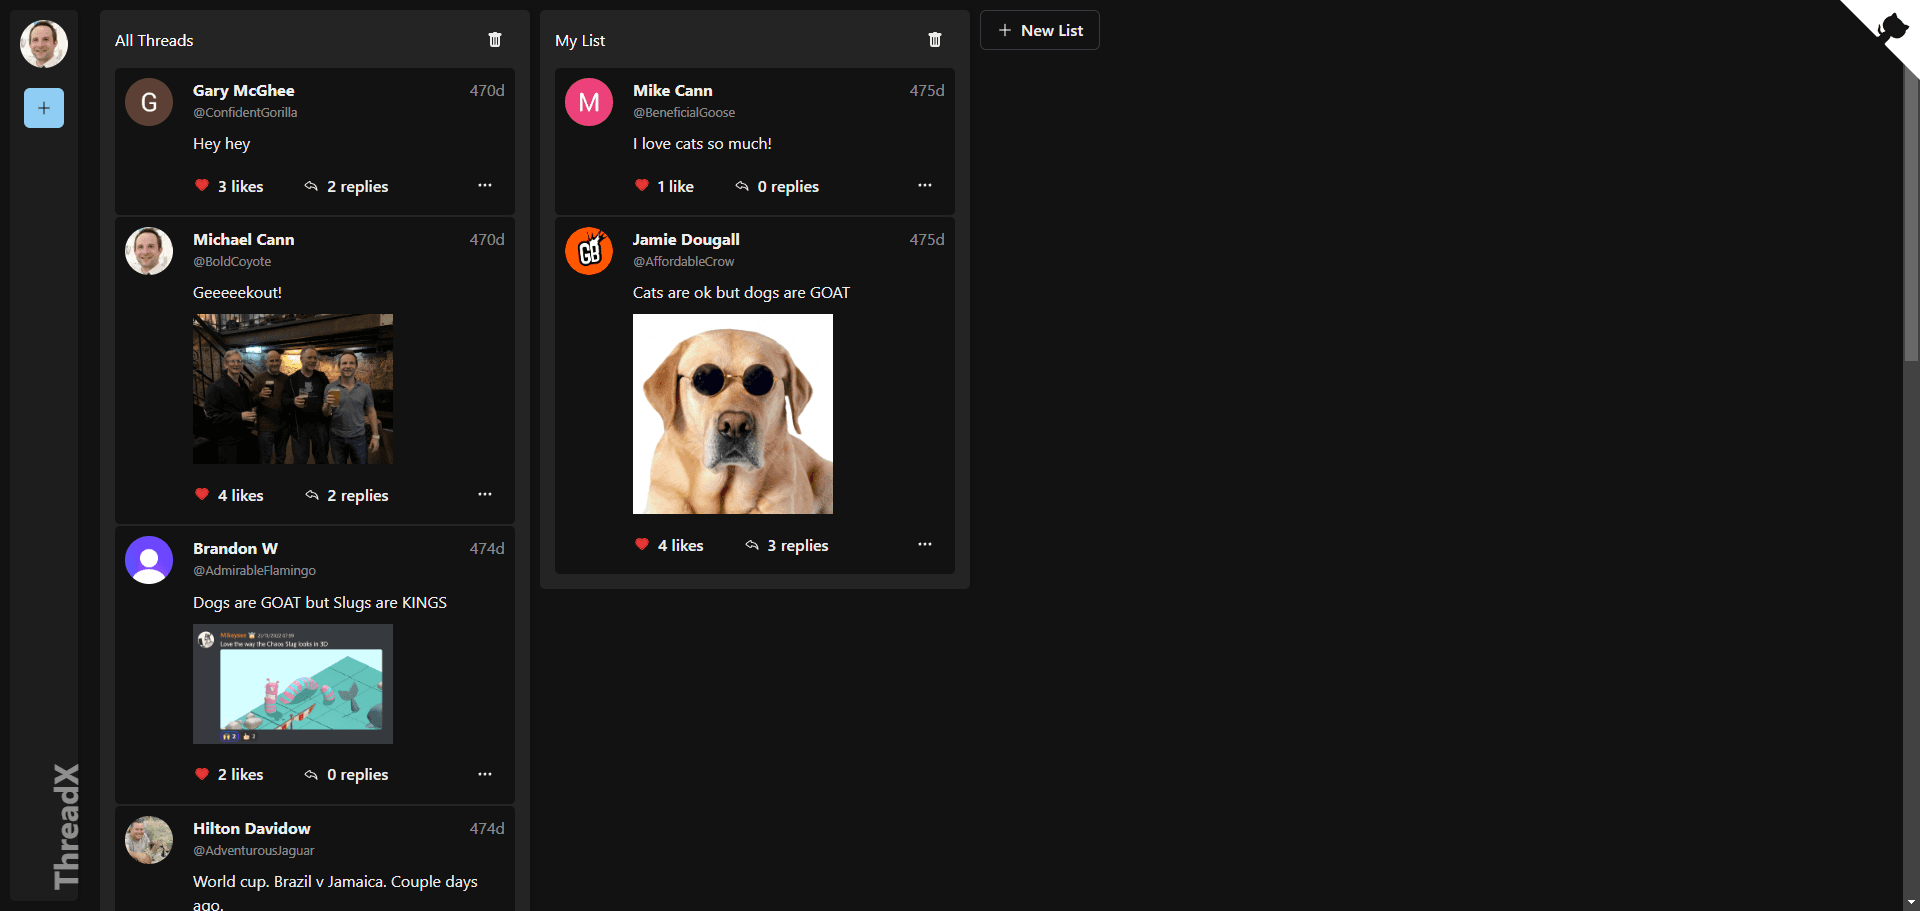Open the 2 replies on Michael Cann's post

click(357, 495)
